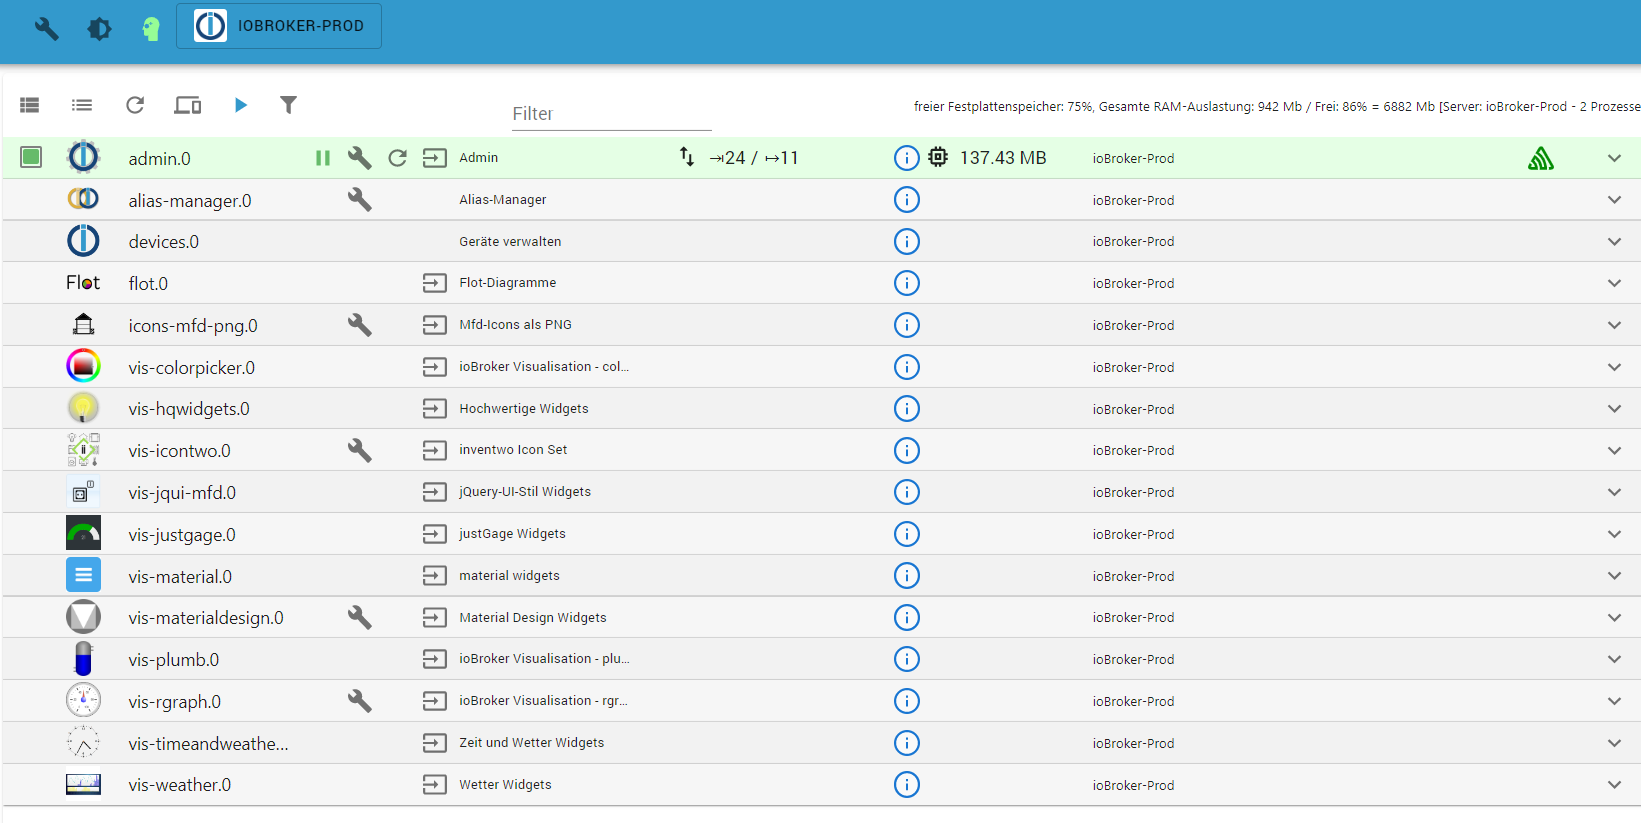Image resolution: width=1641 pixels, height=823 pixels.
Task: Expand the flot.0 row
Action: point(1614,283)
